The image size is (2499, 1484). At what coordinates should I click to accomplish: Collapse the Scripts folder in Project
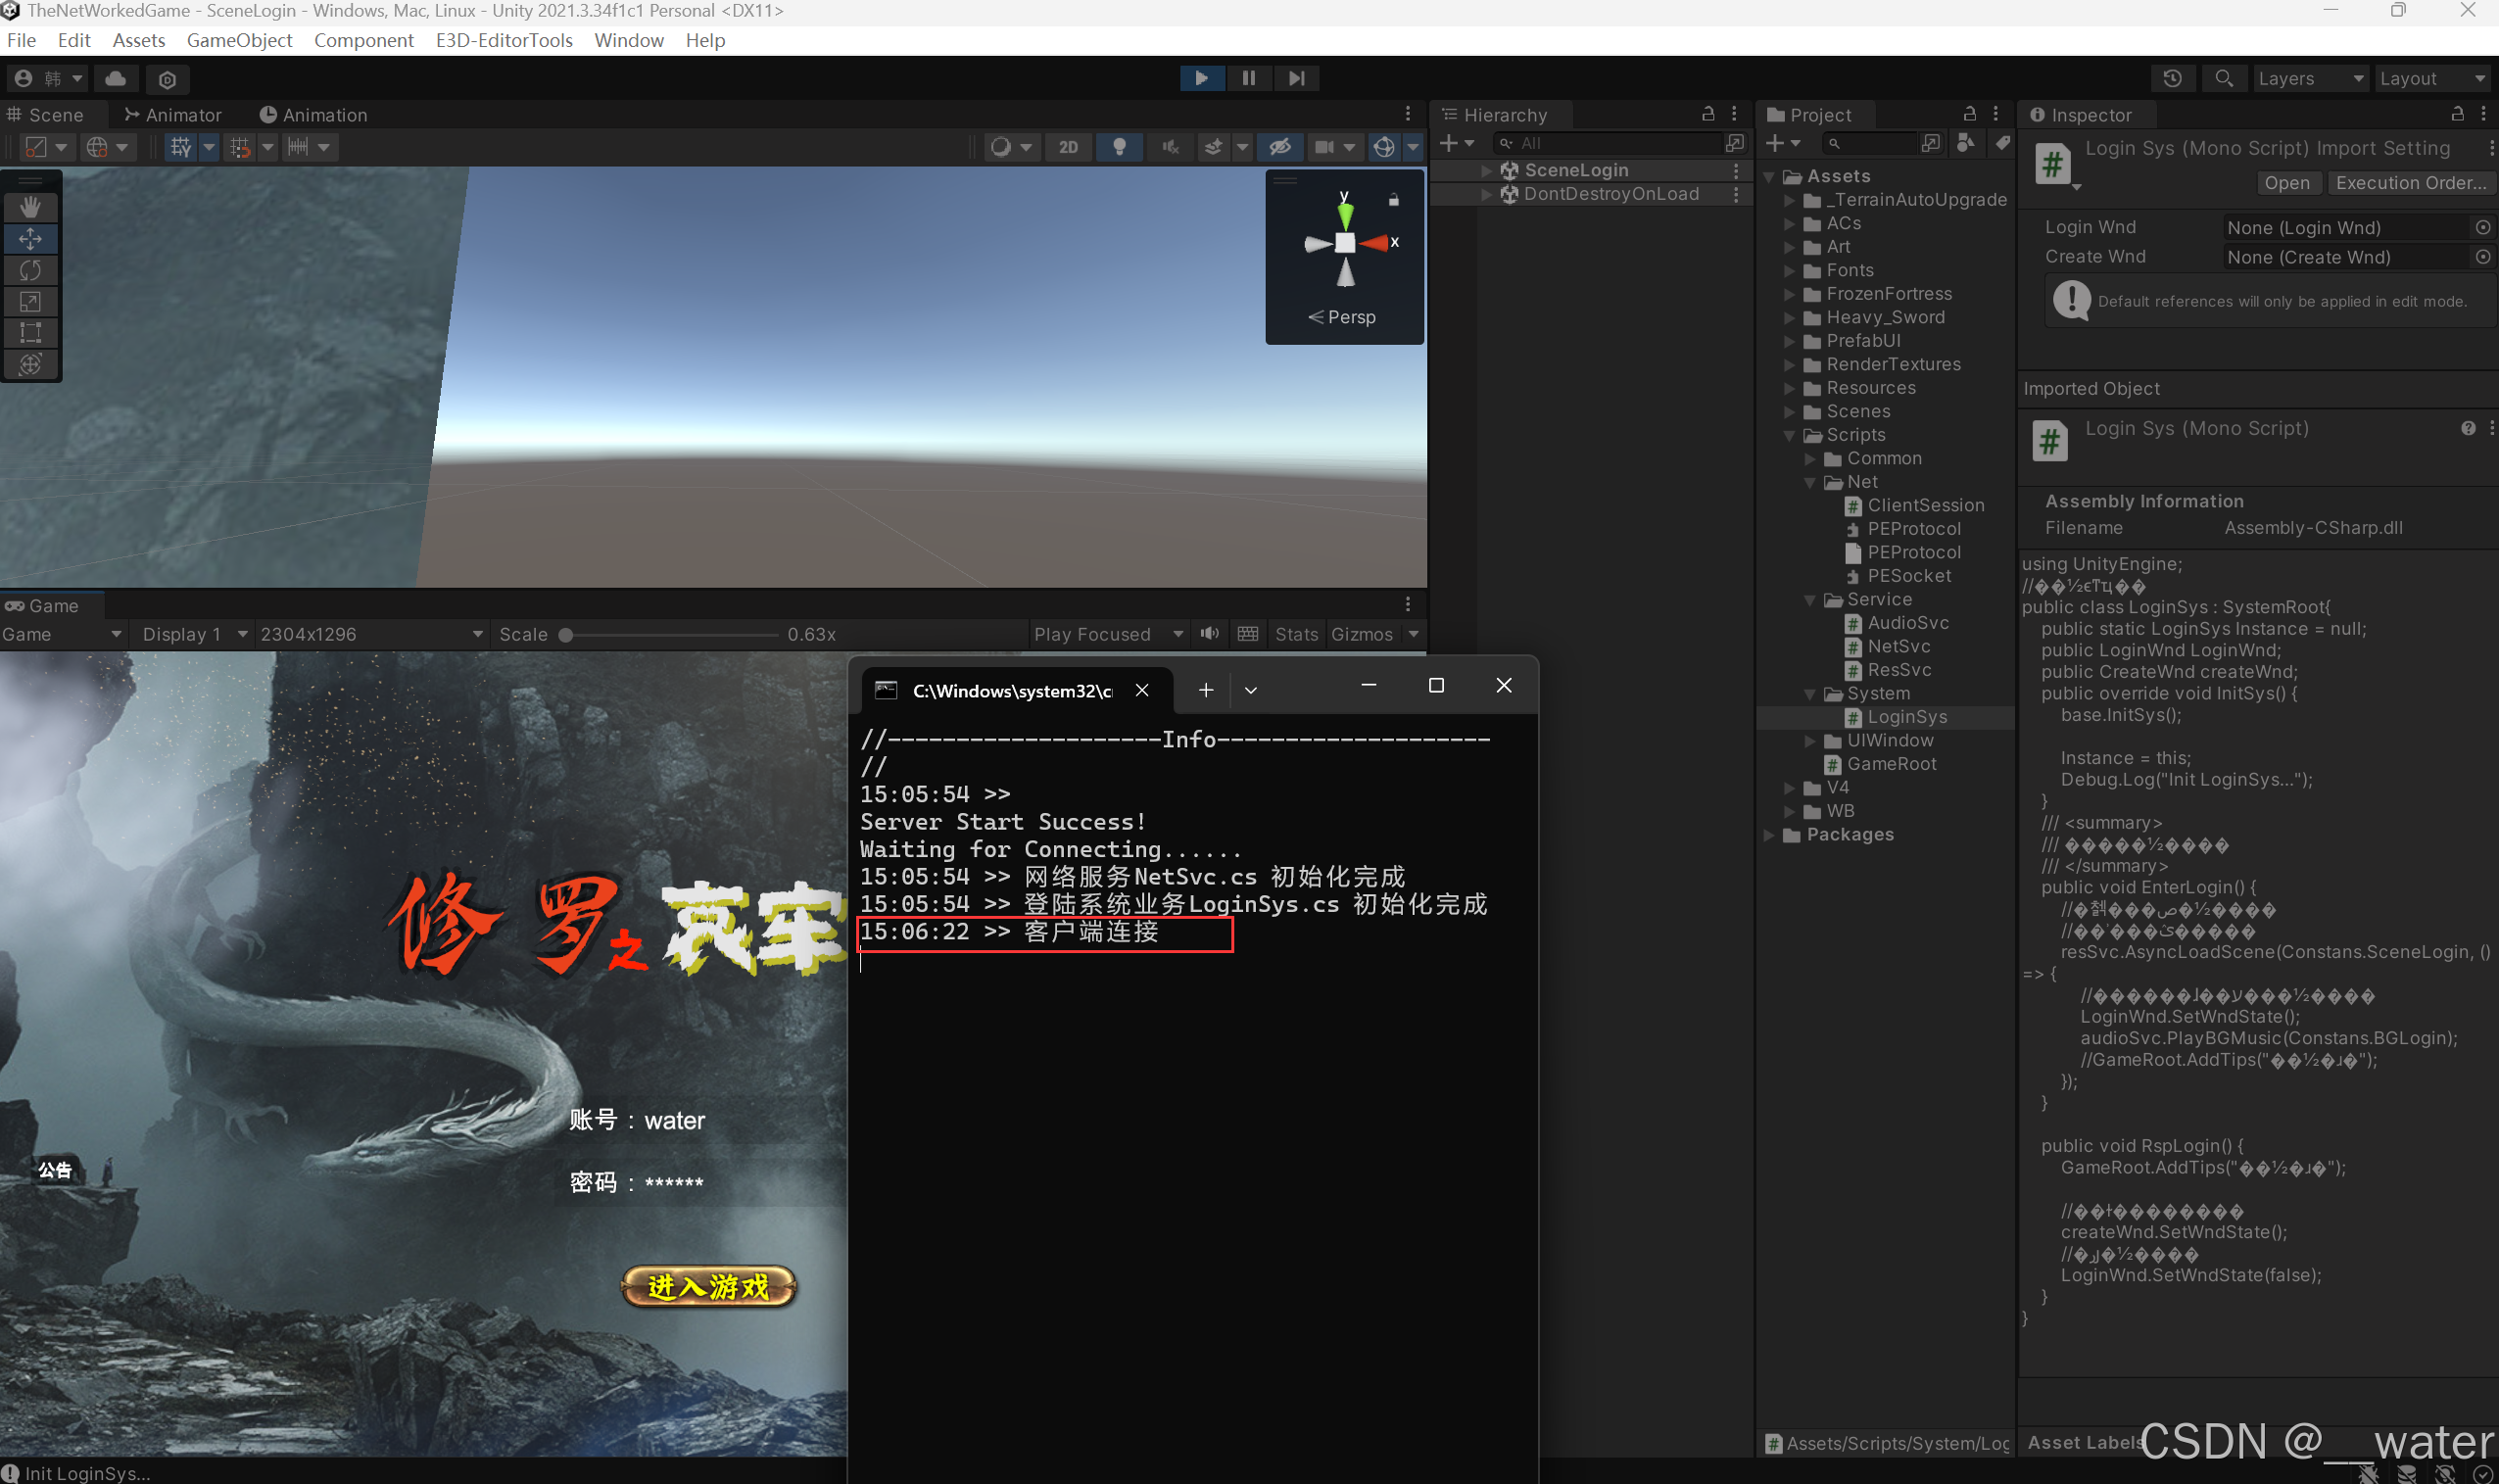1790,435
